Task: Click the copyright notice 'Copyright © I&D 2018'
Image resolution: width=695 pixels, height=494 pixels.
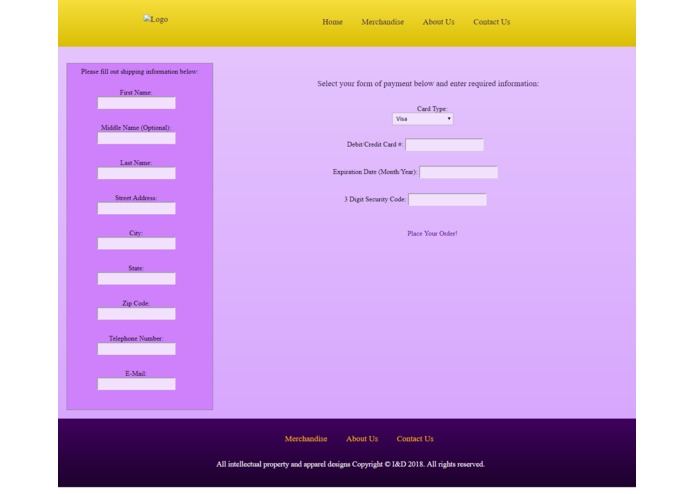Action: (388, 464)
